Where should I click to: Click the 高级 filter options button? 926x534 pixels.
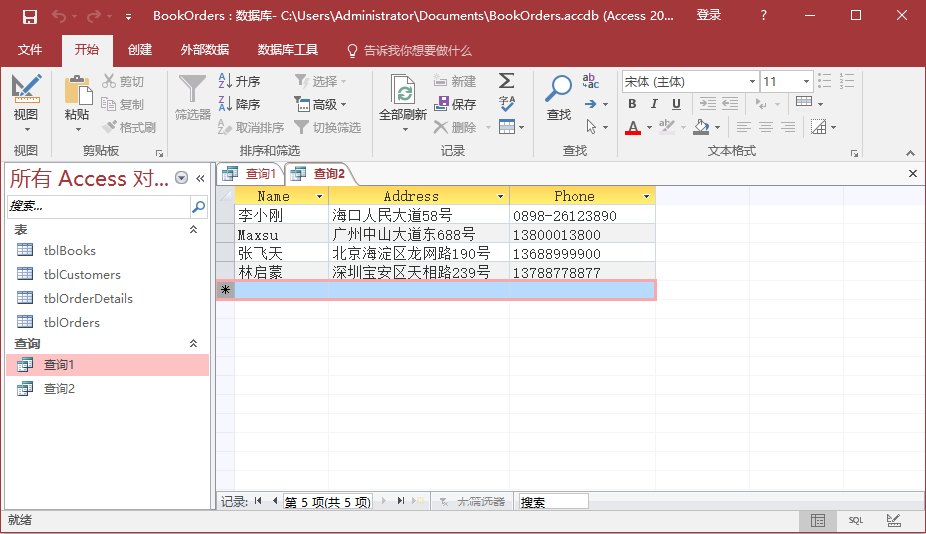321,104
